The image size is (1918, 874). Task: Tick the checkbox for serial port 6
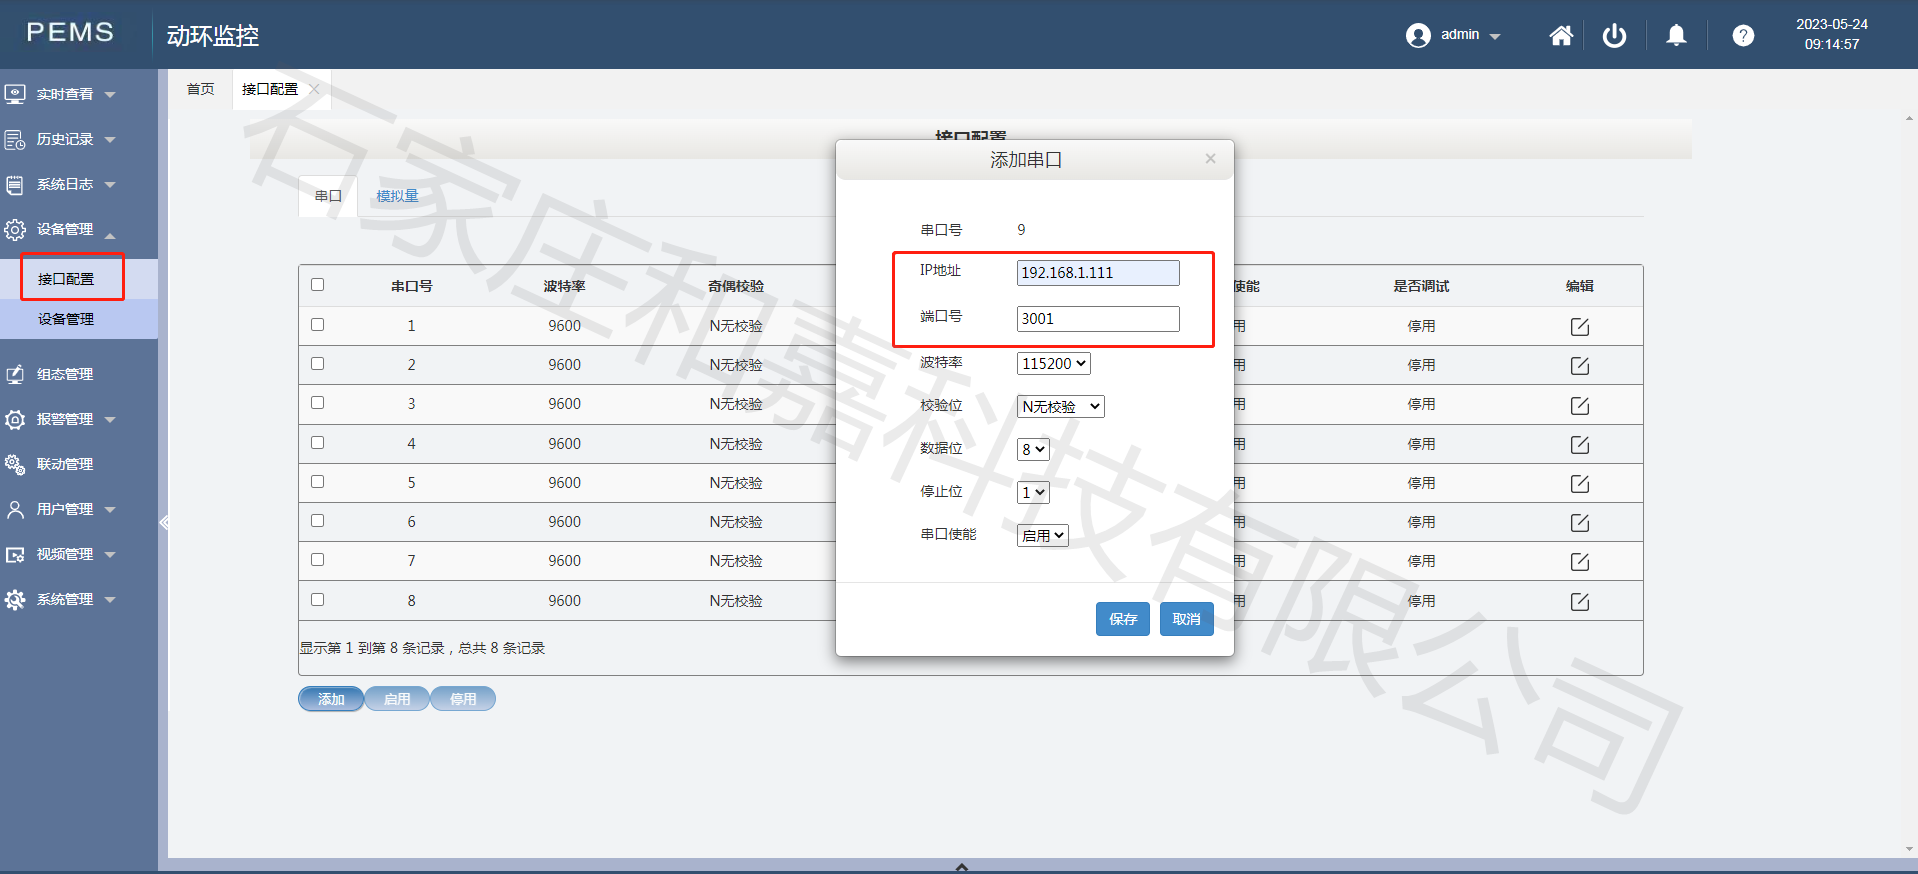point(318,521)
